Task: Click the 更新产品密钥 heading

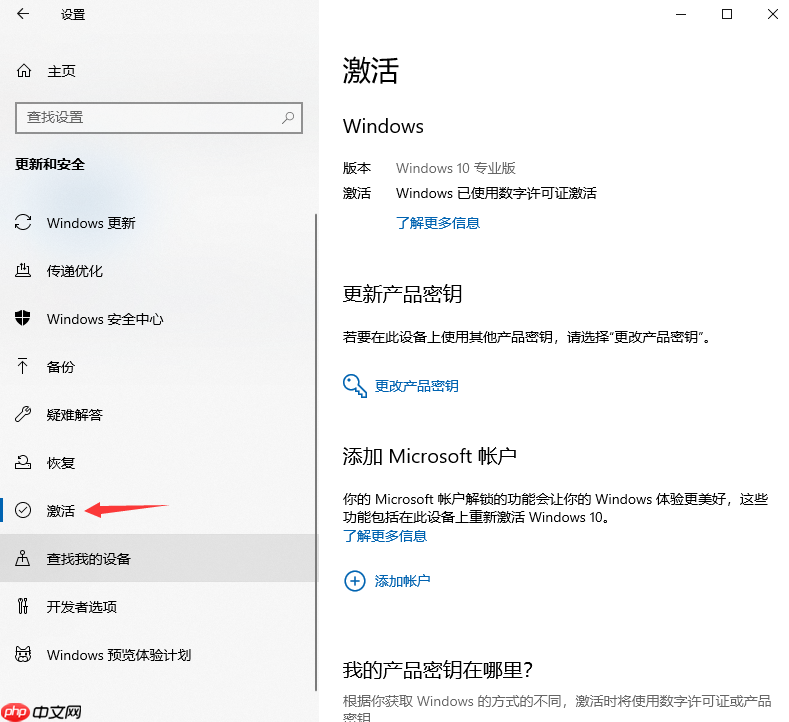Action: click(403, 294)
